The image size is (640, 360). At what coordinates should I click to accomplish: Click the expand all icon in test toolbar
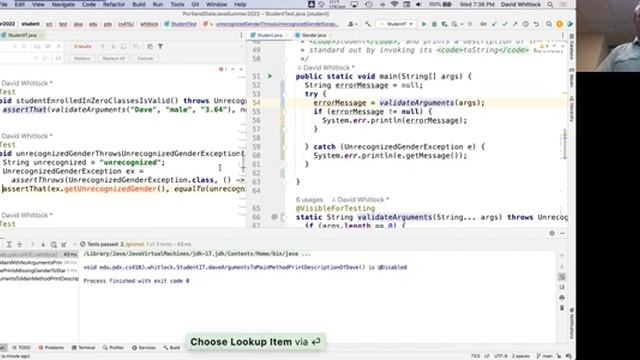pyautogui.click(x=9, y=244)
